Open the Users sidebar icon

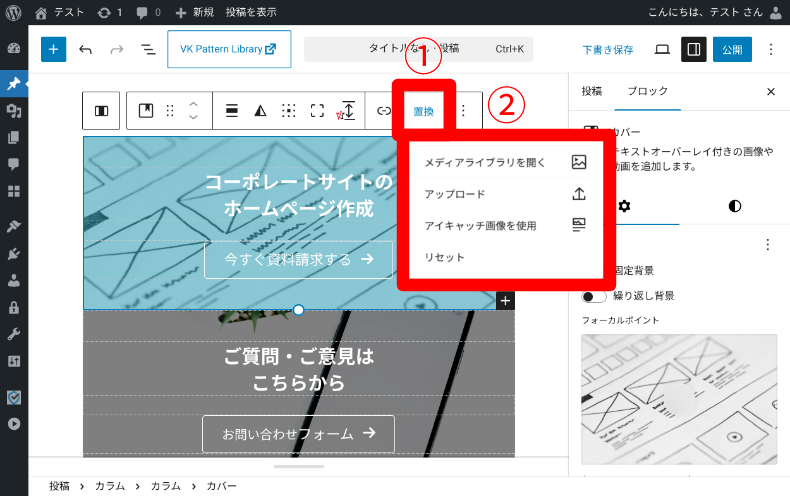14,280
